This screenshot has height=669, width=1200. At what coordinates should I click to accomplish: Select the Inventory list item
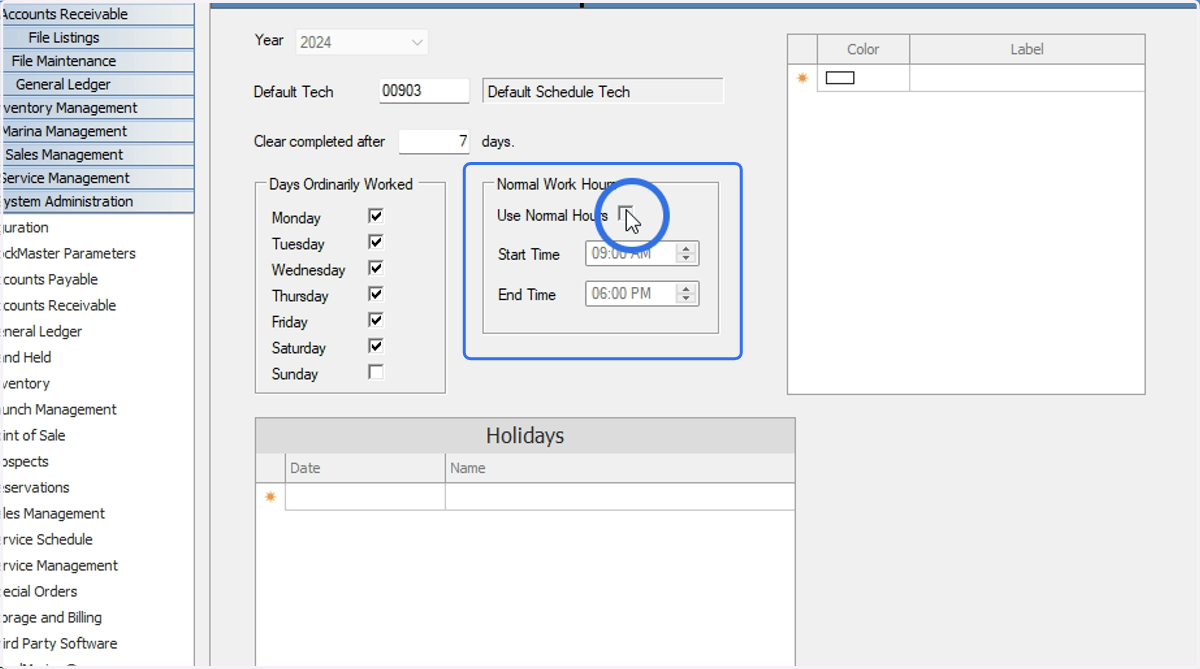coord(25,383)
